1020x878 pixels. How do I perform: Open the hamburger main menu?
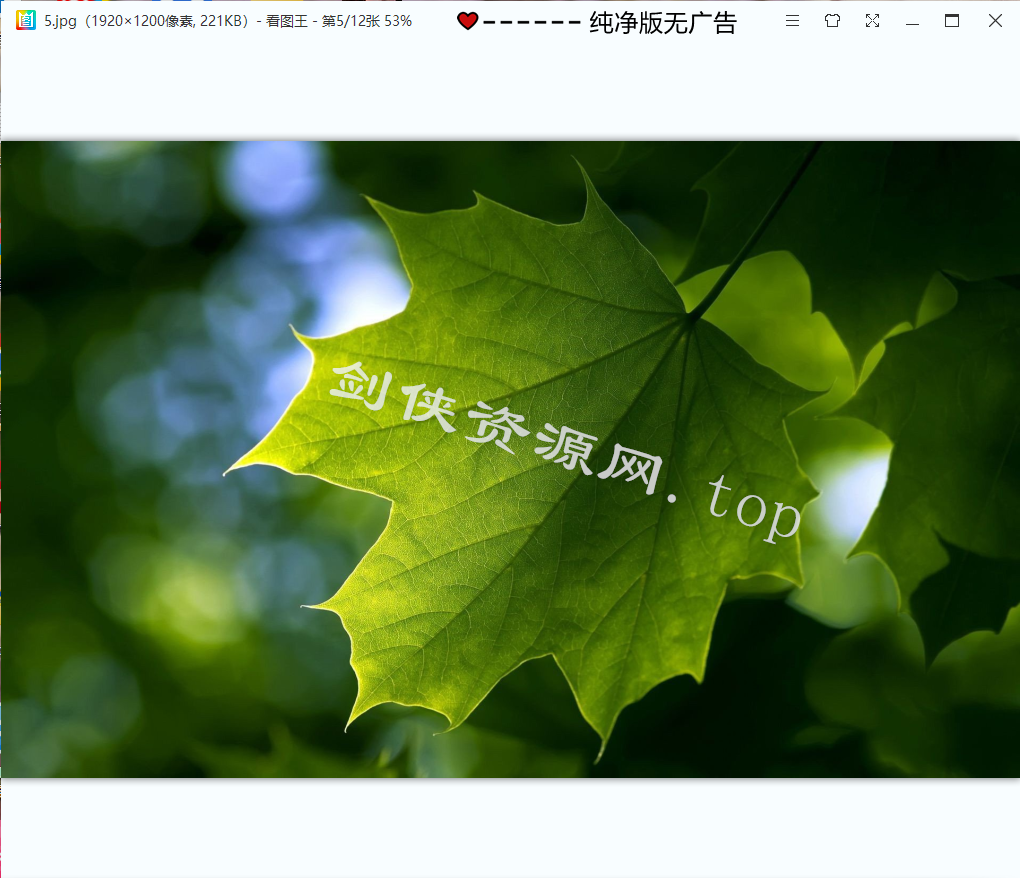click(x=792, y=21)
